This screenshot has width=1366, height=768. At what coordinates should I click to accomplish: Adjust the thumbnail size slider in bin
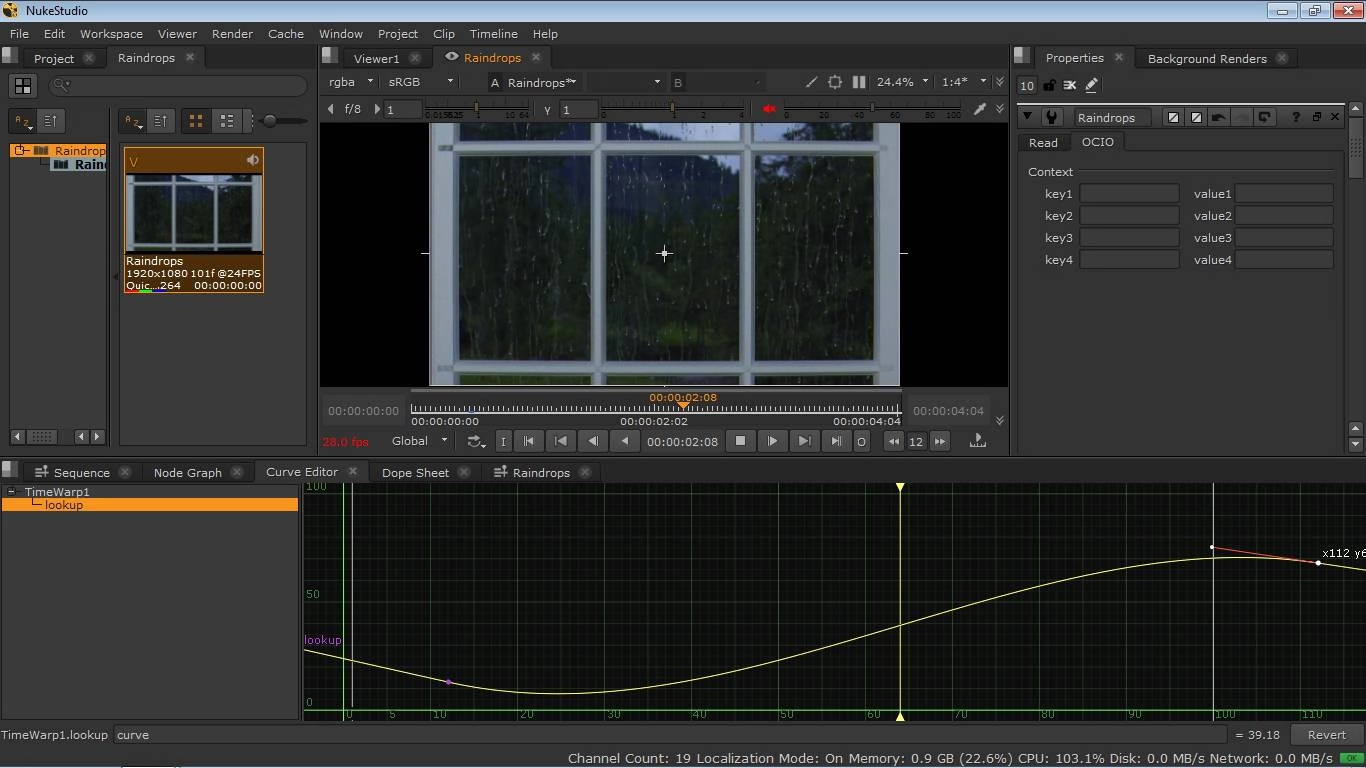pyautogui.click(x=284, y=121)
